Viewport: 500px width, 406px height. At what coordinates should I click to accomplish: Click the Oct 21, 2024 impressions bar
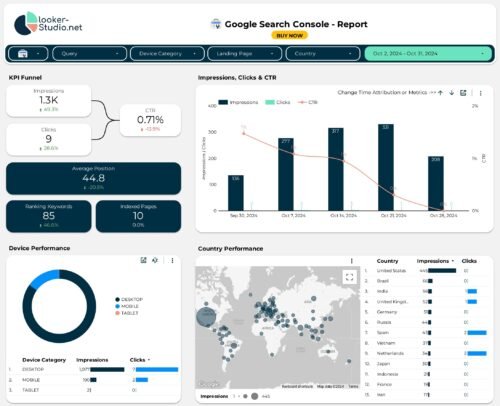coord(386,167)
